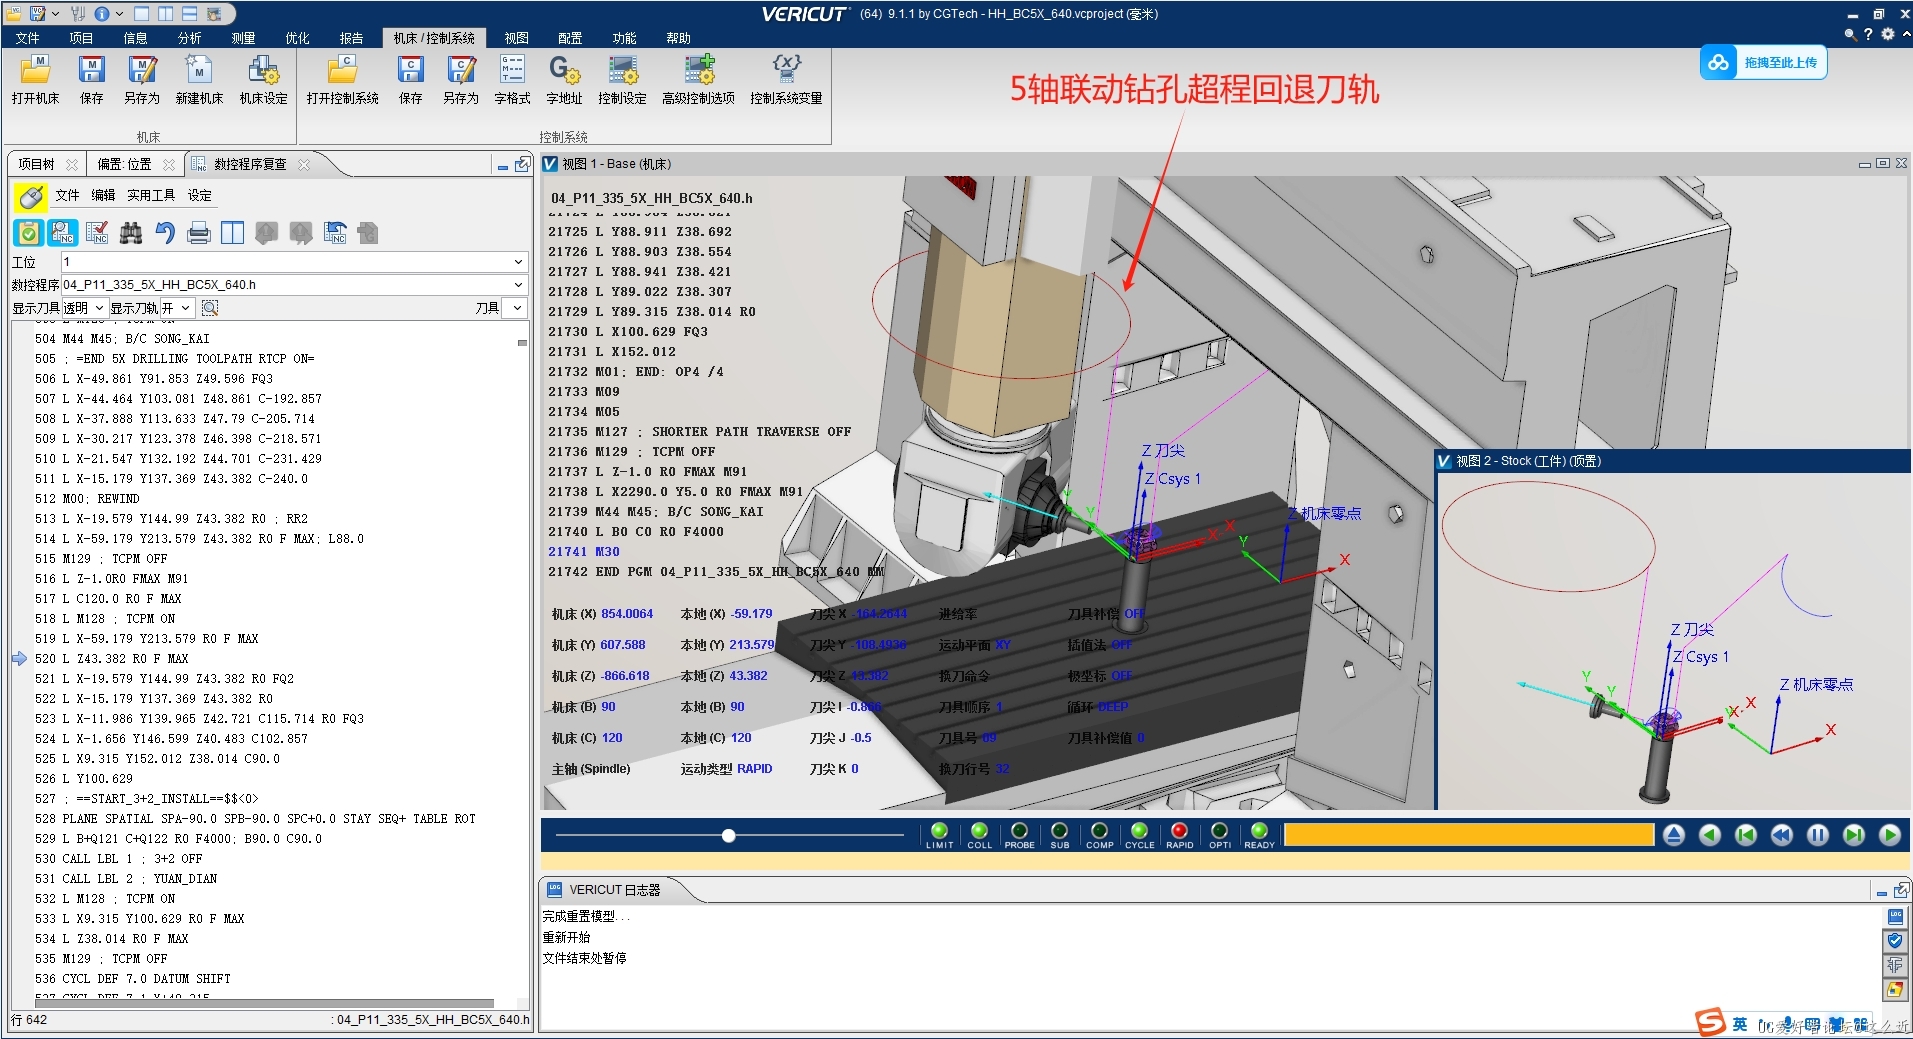Switch to 项目树 panel tab
Viewport: 1913px width, 1039px height.
tap(37, 165)
